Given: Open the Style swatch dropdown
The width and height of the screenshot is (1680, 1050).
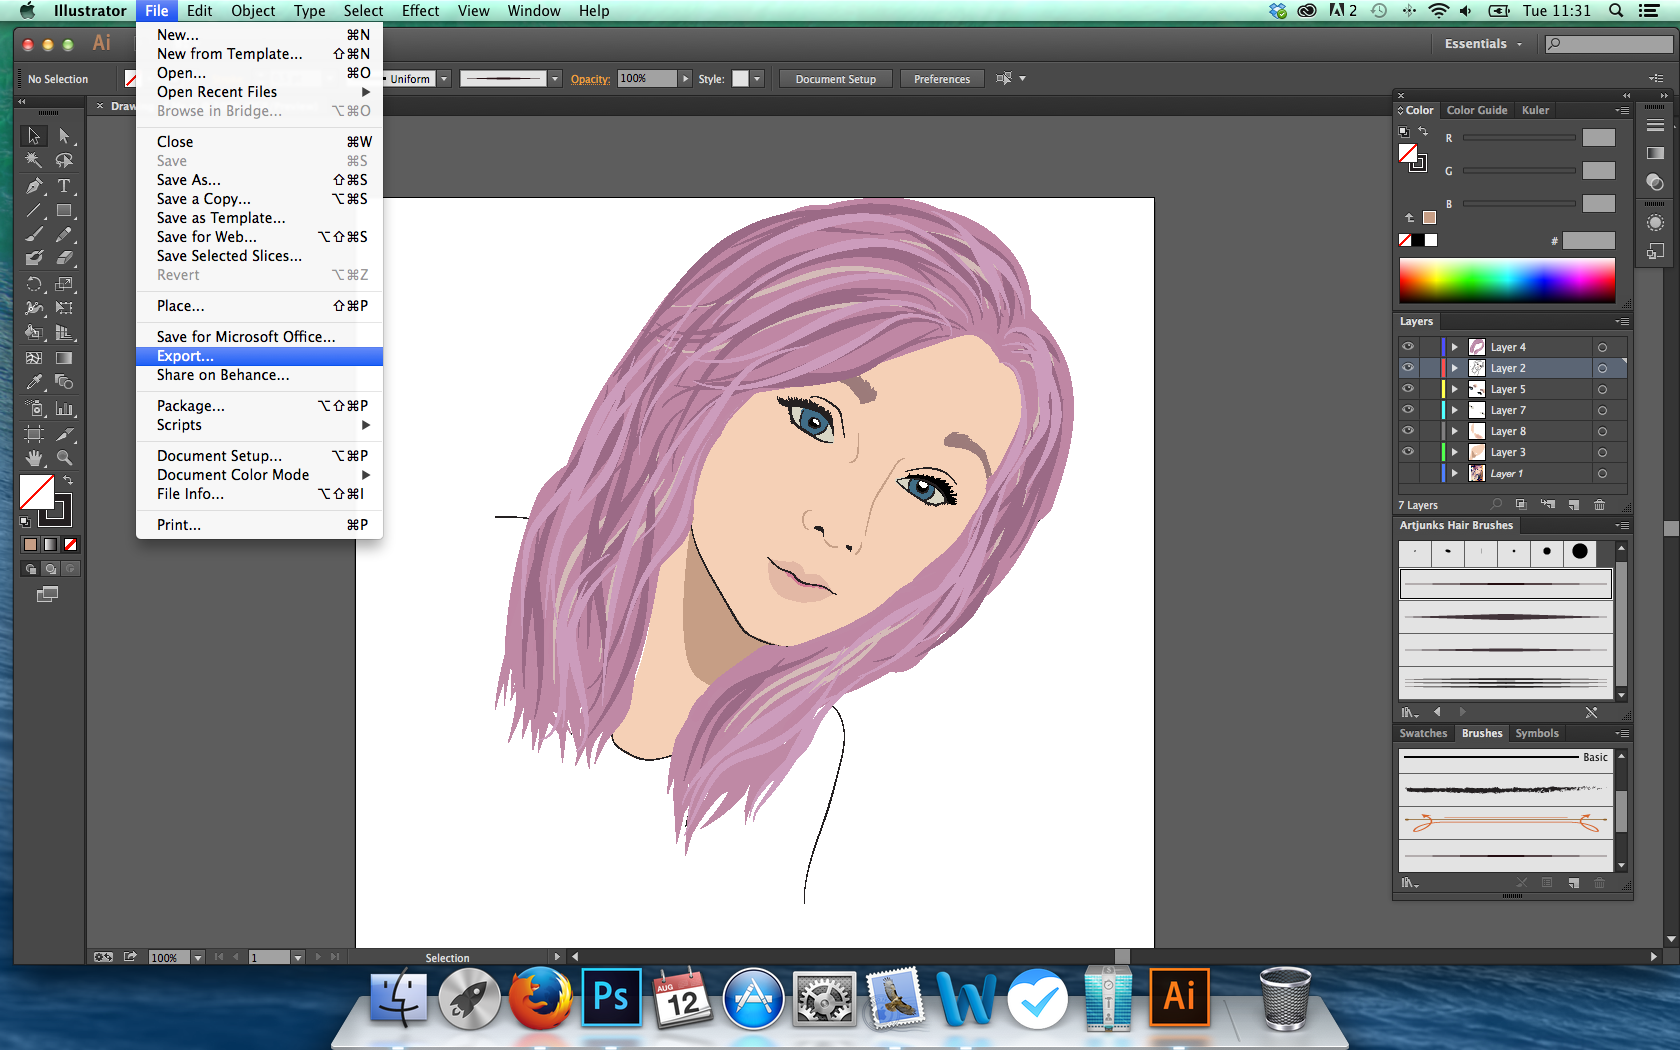Looking at the screenshot, I should tap(757, 78).
